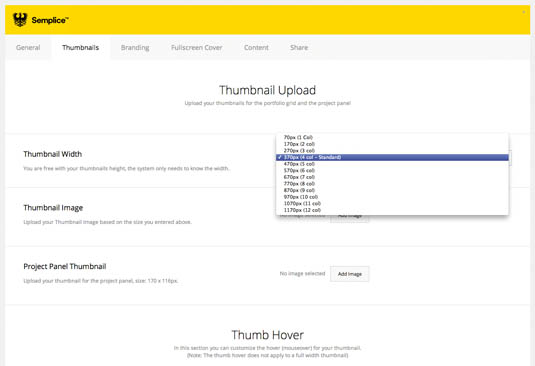The height and width of the screenshot is (366, 535).
Task: Close the panel with the X icon
Action: tap(523, 12)
